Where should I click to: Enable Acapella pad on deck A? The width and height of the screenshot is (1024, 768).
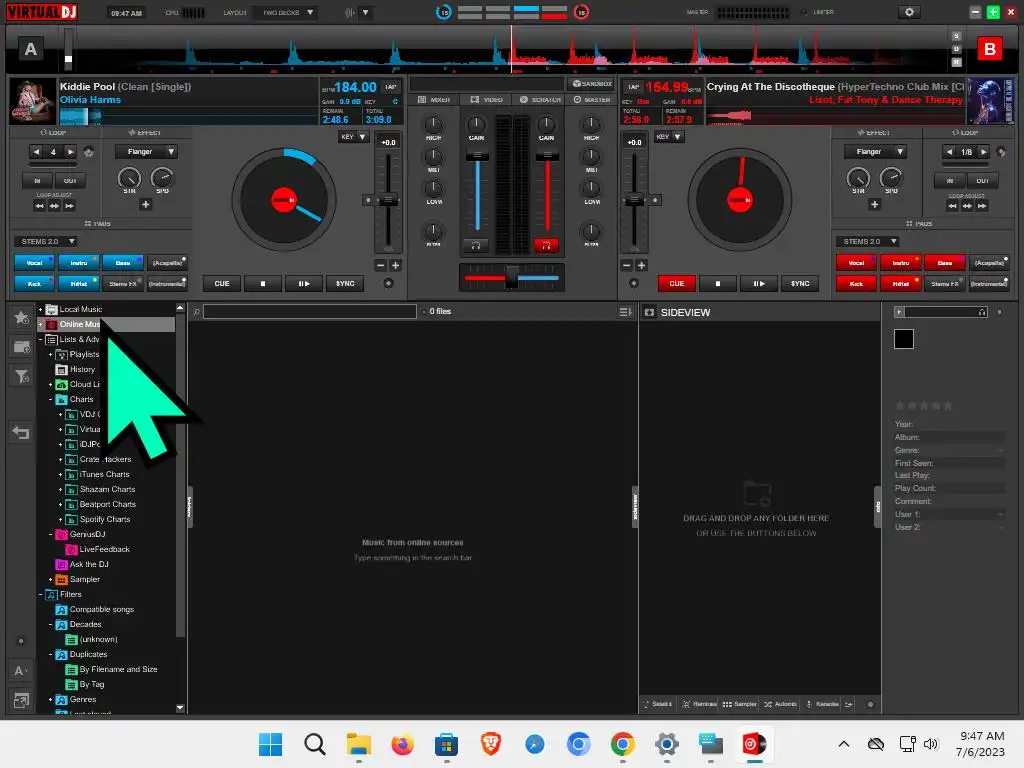[167, 263]
